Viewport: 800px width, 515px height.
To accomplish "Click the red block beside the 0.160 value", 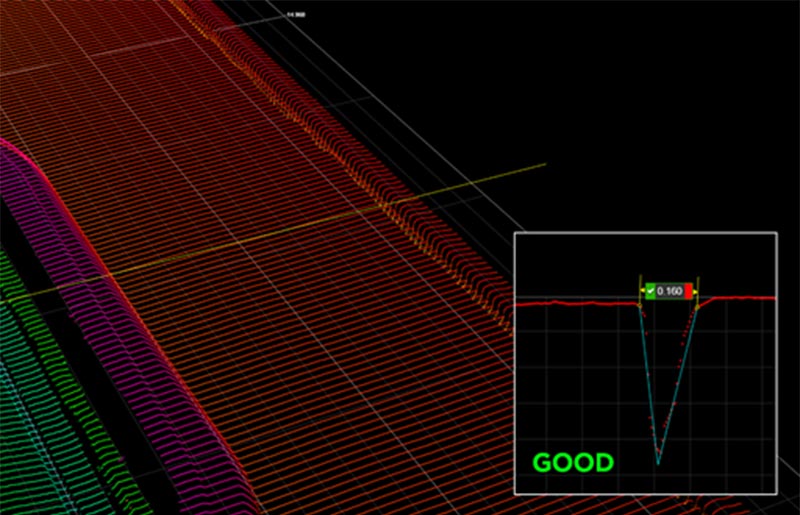I will pos(688,291).
